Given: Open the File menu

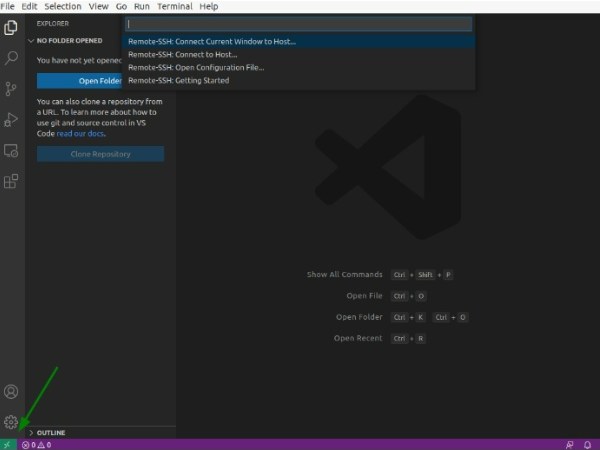Looking at the screenshot, I should [x=7, y=7].
